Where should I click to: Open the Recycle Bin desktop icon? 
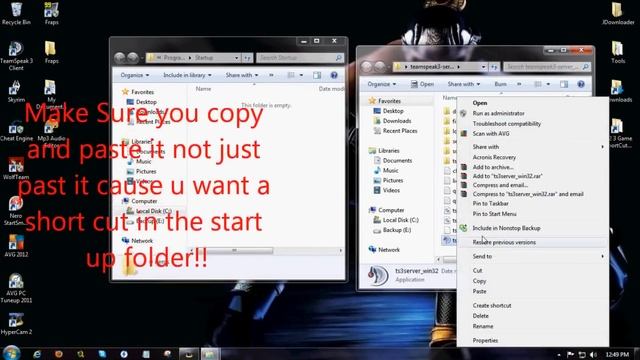tap(16, 13)
